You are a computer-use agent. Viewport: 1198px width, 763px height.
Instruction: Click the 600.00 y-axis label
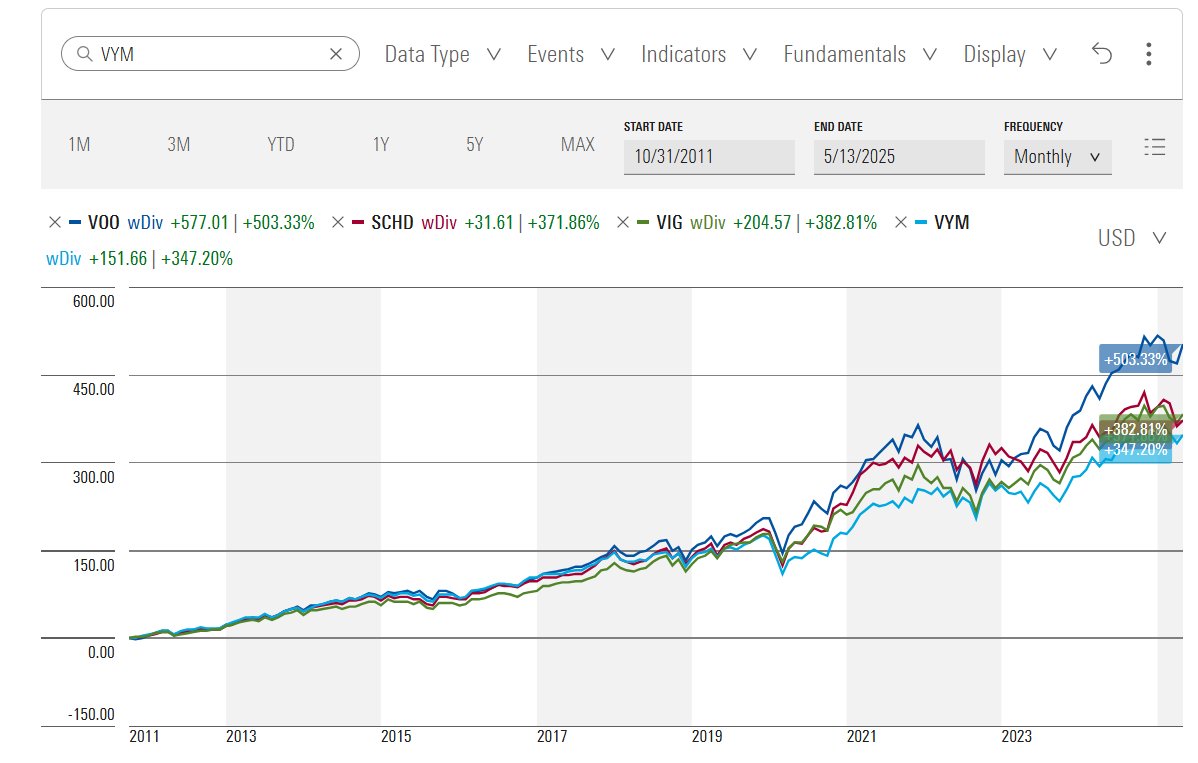click(x=93, y=301)
